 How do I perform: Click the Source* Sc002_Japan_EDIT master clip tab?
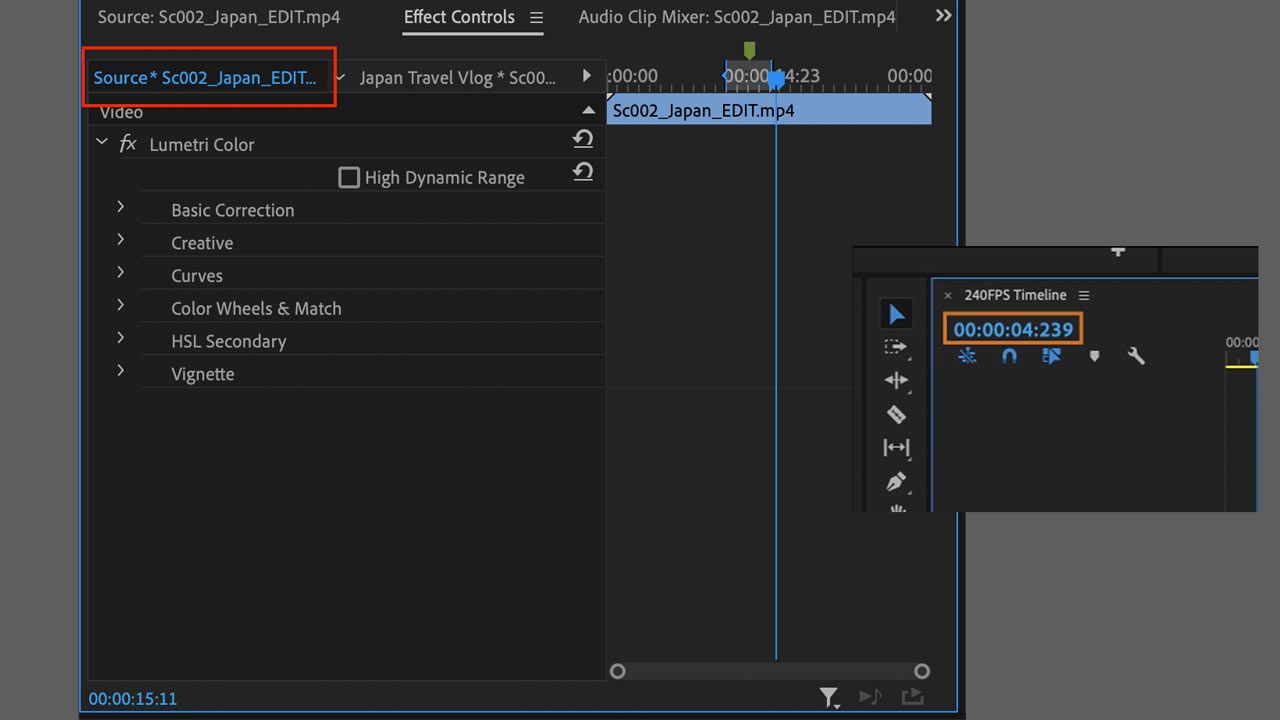pos(205,77)
